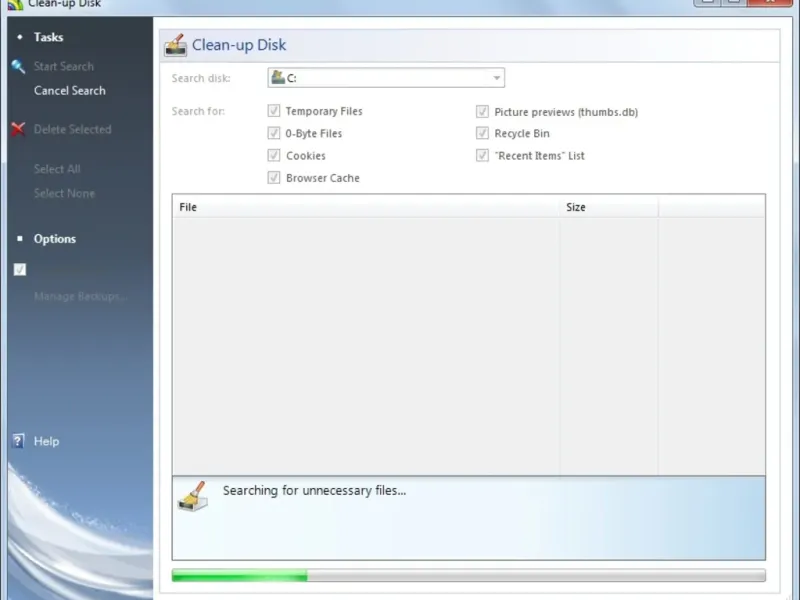Click the green search progress bar
This screenshot has width=800, height=600.
[468, 576]
